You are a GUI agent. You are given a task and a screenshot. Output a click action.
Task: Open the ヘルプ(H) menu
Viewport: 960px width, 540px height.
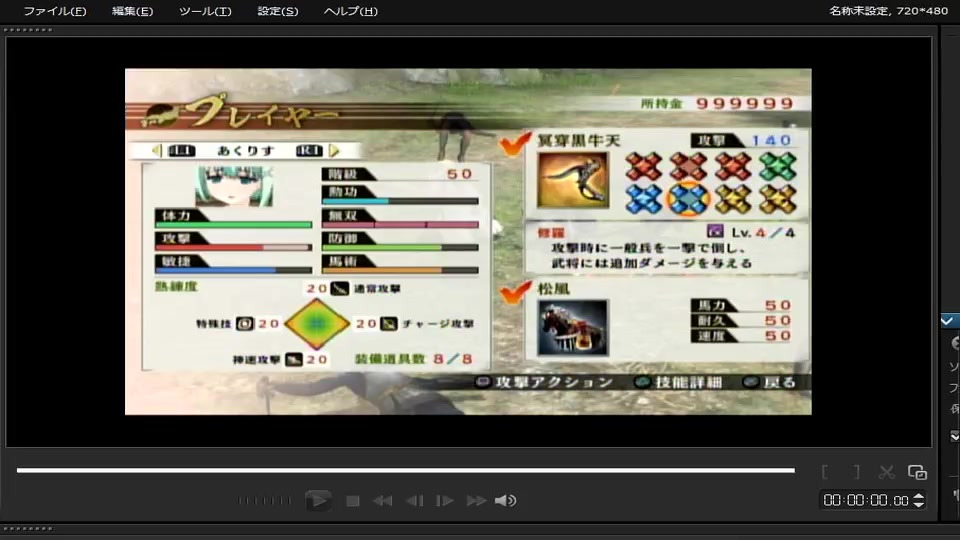pos(350,11)
